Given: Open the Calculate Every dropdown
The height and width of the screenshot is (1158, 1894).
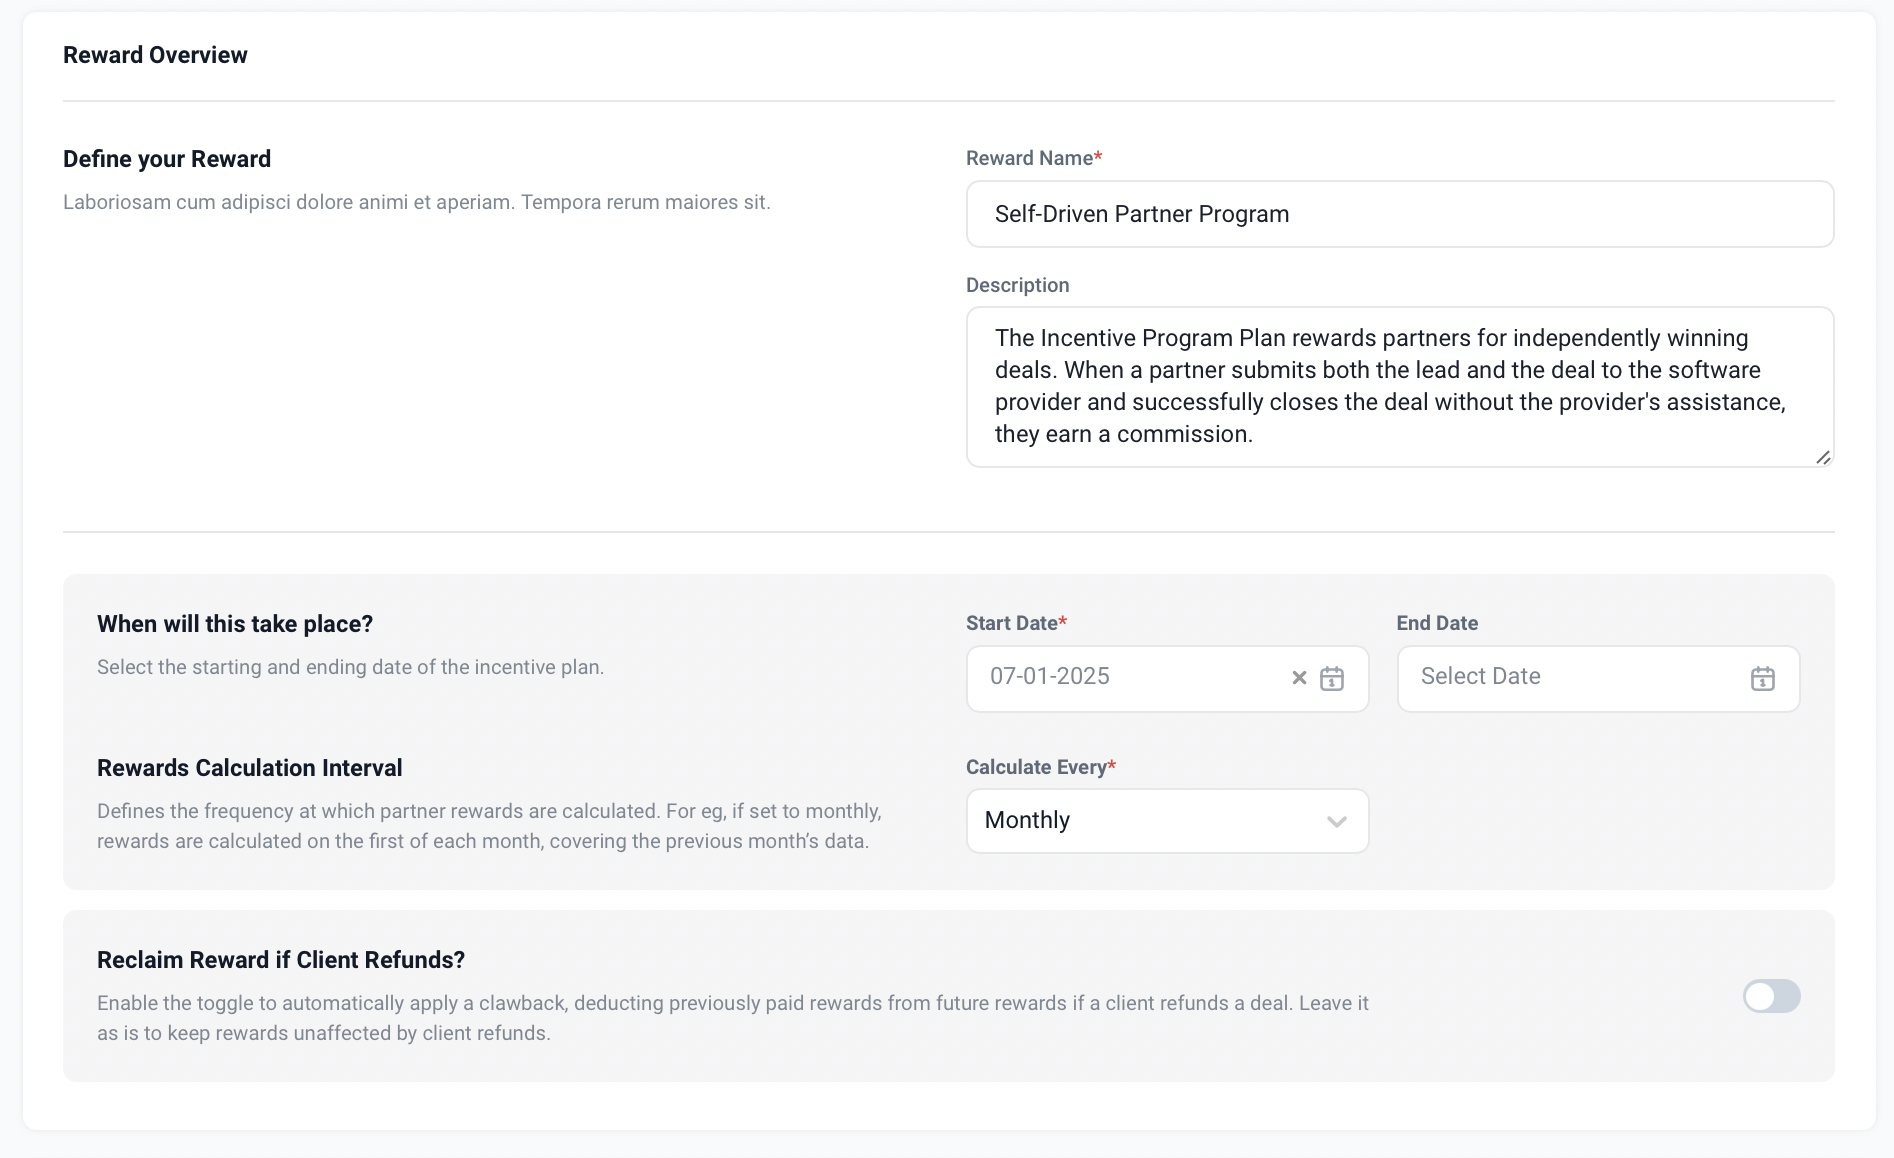Looking at the screenshot, I should (1166, 821).
